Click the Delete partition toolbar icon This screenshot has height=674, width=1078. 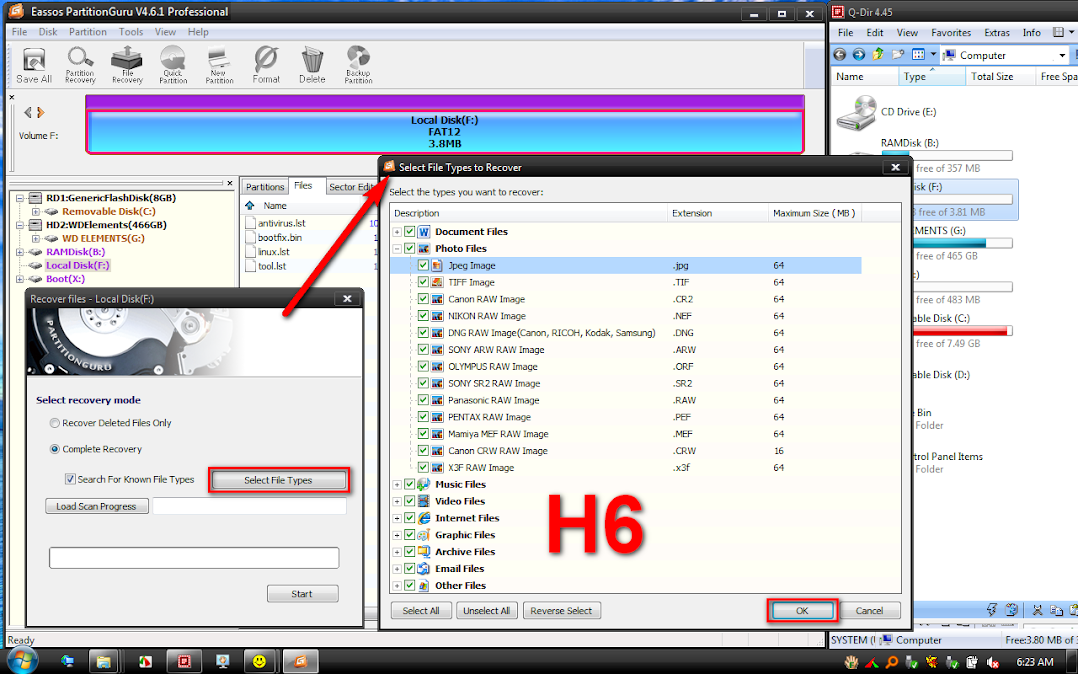[x=312, y=65]
